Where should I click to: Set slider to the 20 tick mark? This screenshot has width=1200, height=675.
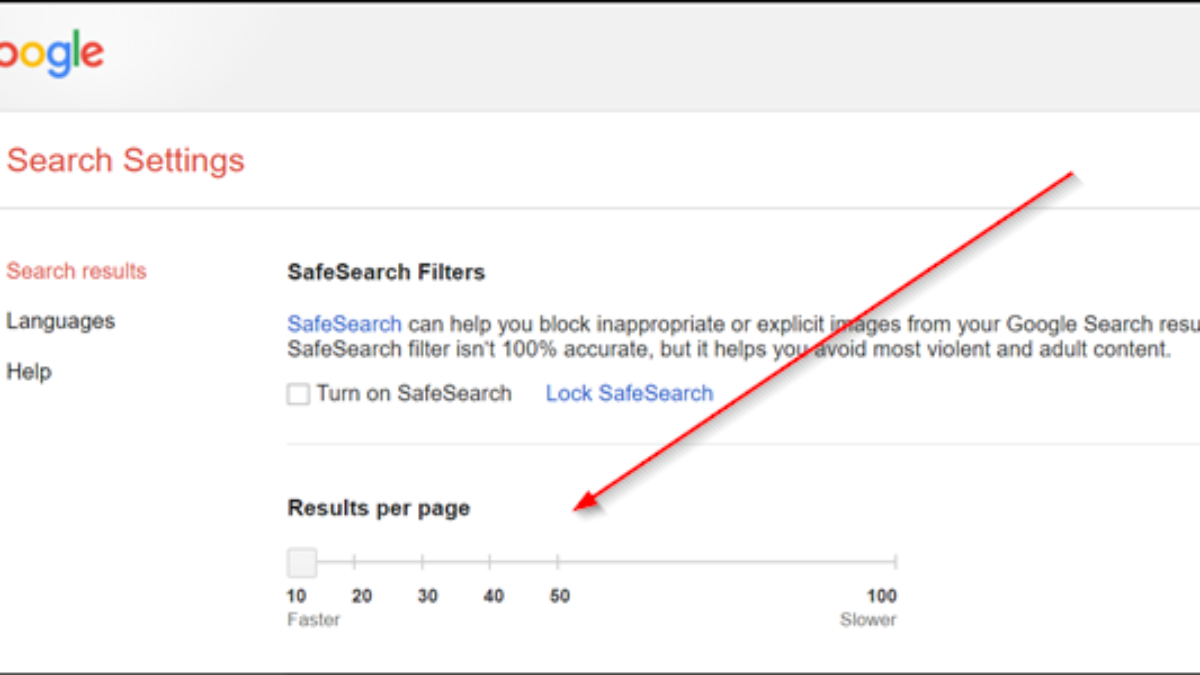point(355,563)
